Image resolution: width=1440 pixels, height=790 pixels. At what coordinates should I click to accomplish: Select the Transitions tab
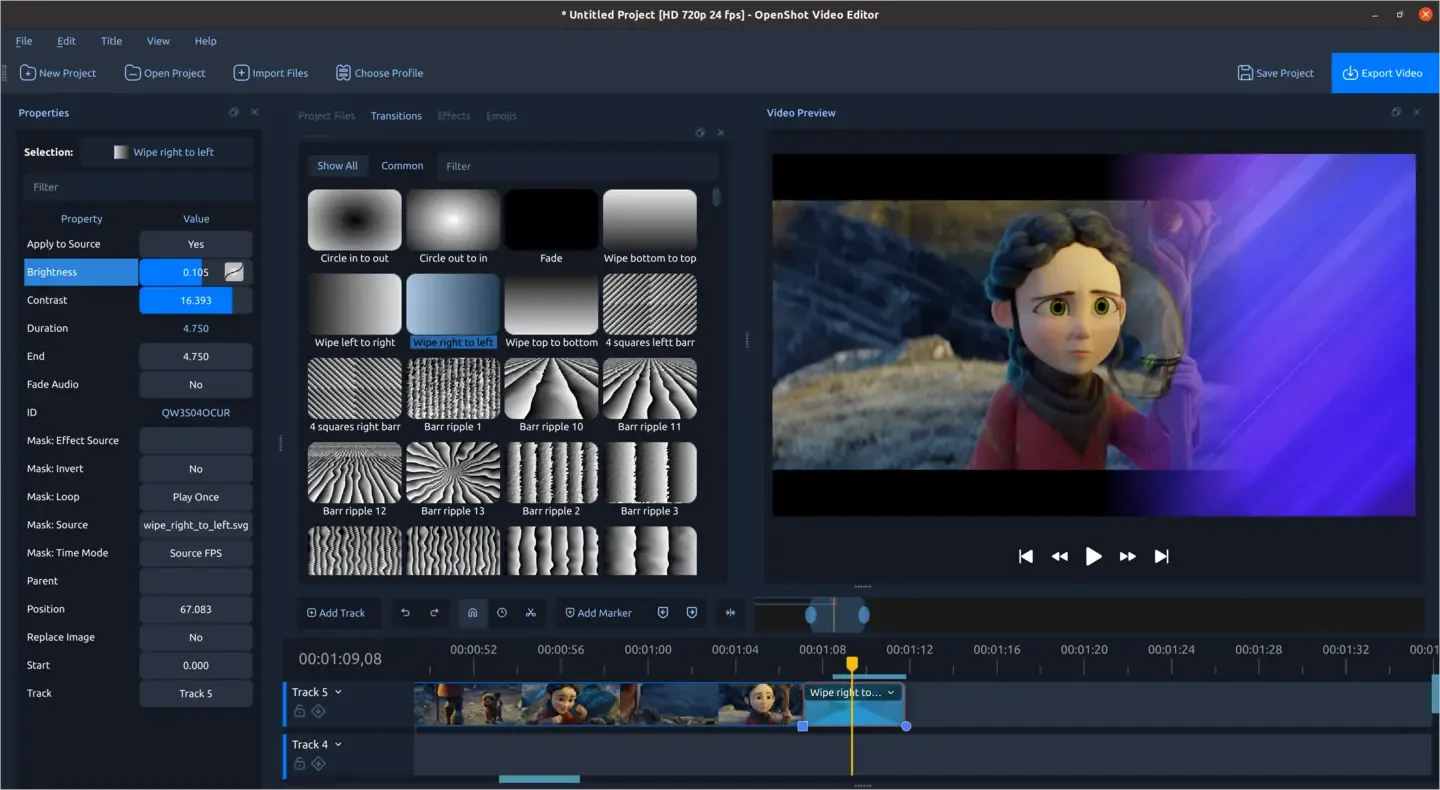396,116
